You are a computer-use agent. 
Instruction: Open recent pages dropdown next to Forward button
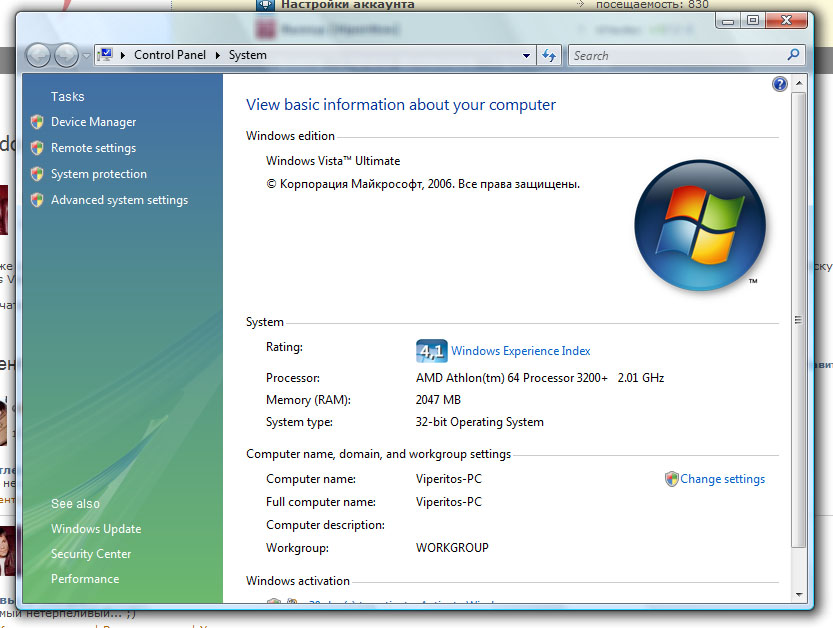pyautogui.click(x=86, y=56)
